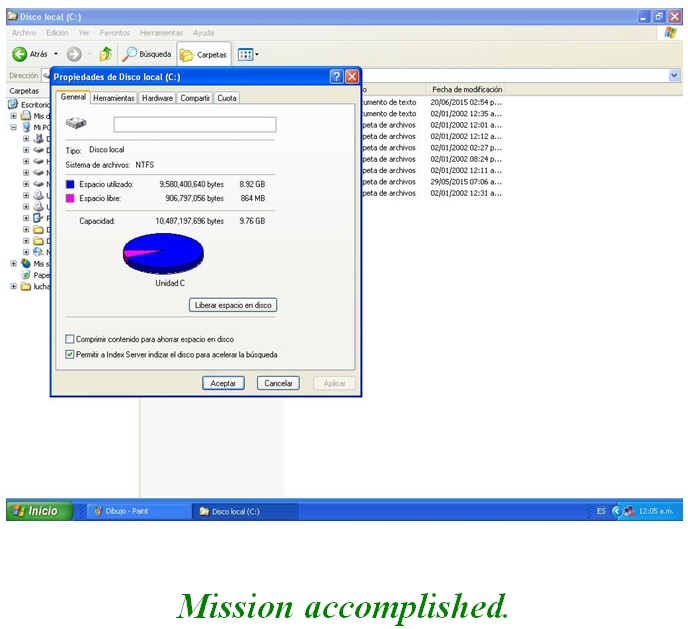Open the Atrás history dropdown arrow
688x629 pixels.
point(56,54)
